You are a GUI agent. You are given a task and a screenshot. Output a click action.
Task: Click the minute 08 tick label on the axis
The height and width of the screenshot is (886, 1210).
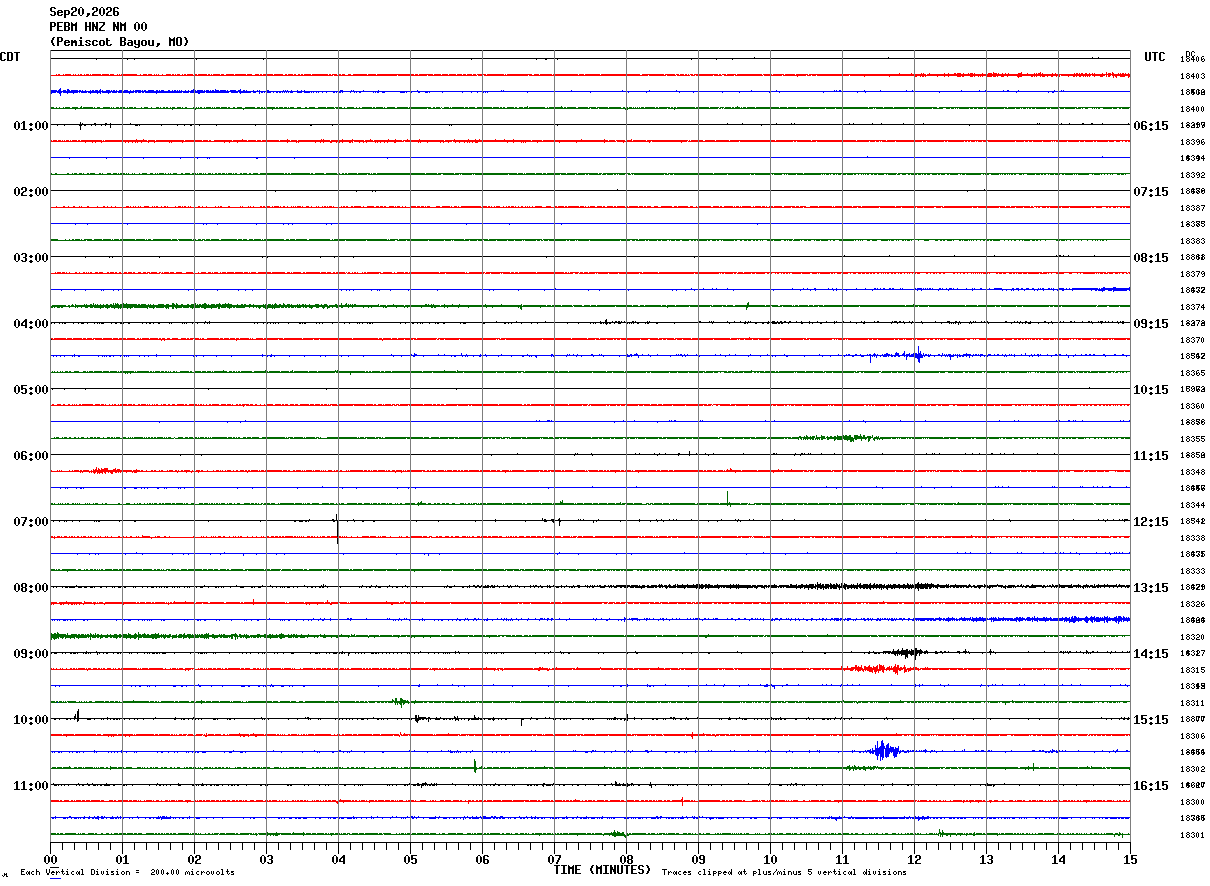[626, 859]
